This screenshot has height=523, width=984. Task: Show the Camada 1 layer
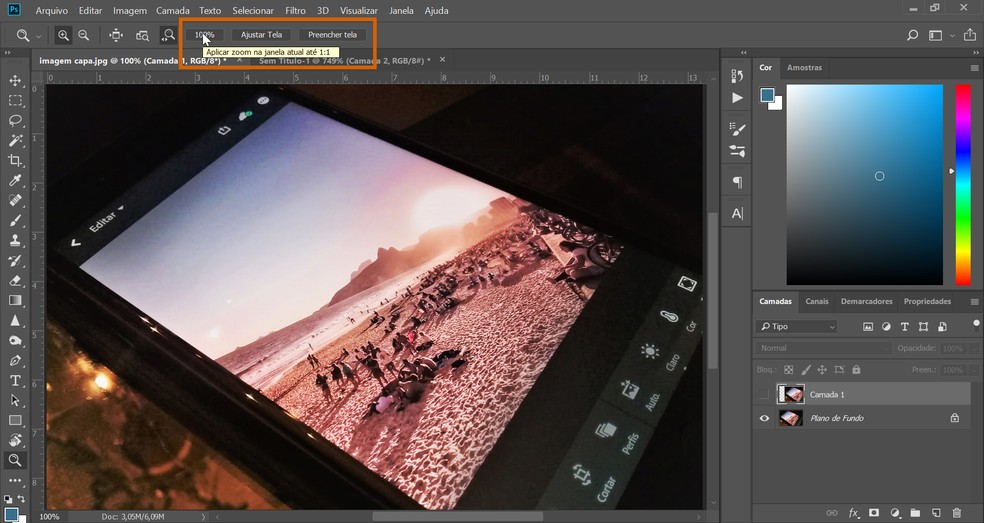click(765, 394)
